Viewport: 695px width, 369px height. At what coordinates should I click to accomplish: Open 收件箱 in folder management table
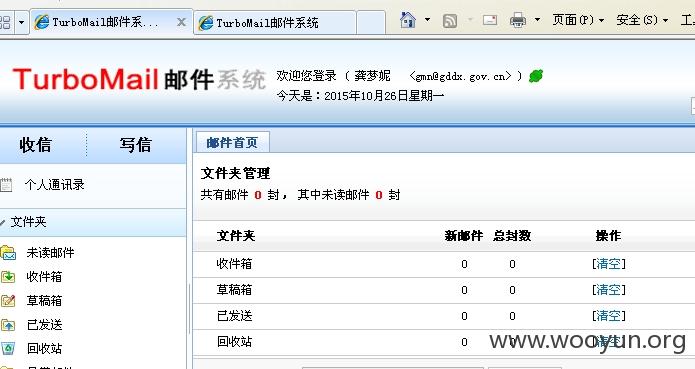(234, 264)
